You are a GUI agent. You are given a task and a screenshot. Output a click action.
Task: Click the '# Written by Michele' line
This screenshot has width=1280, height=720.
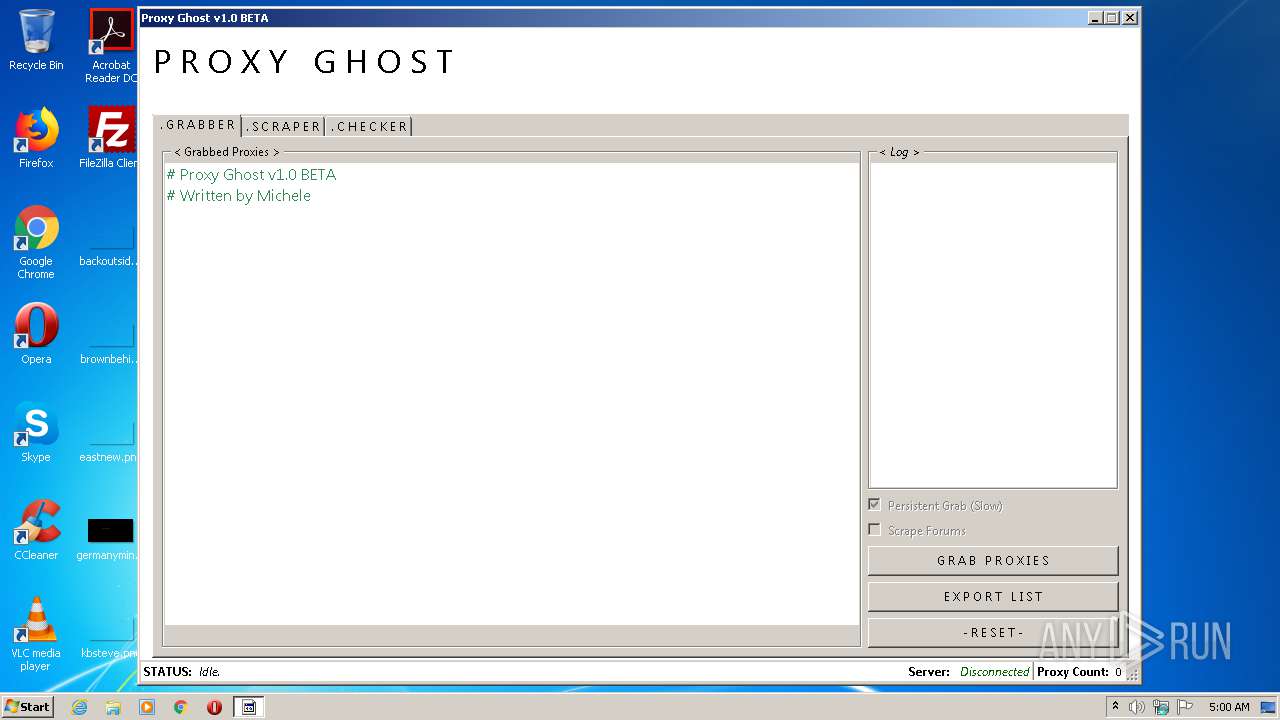[x=238, y=195]
